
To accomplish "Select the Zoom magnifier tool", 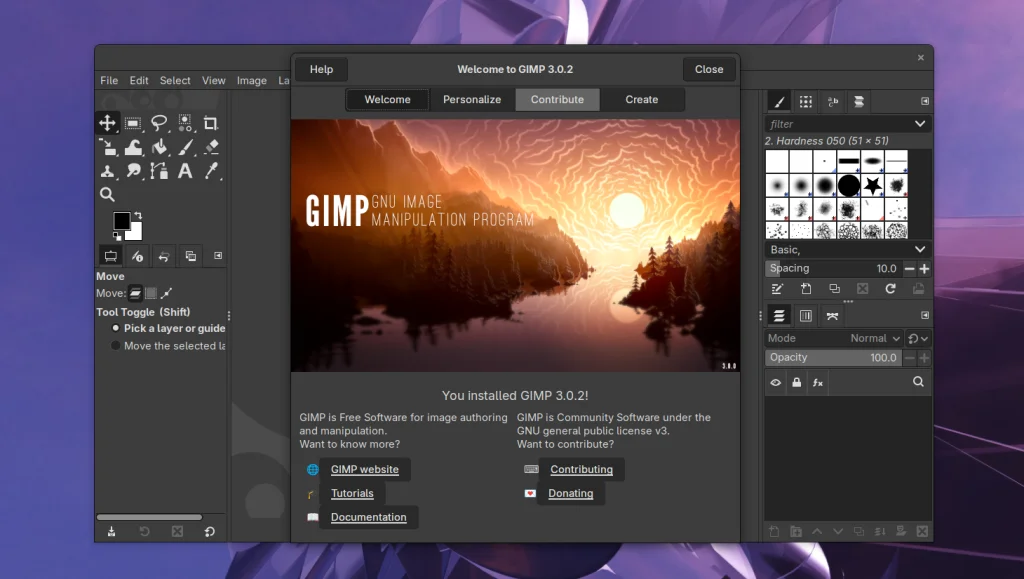I will (x=107, y=194).
